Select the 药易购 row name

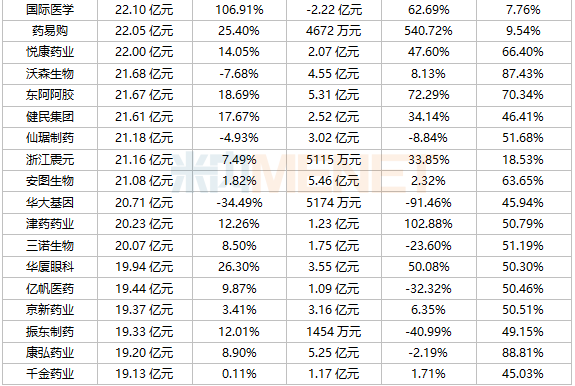(50, 31)
